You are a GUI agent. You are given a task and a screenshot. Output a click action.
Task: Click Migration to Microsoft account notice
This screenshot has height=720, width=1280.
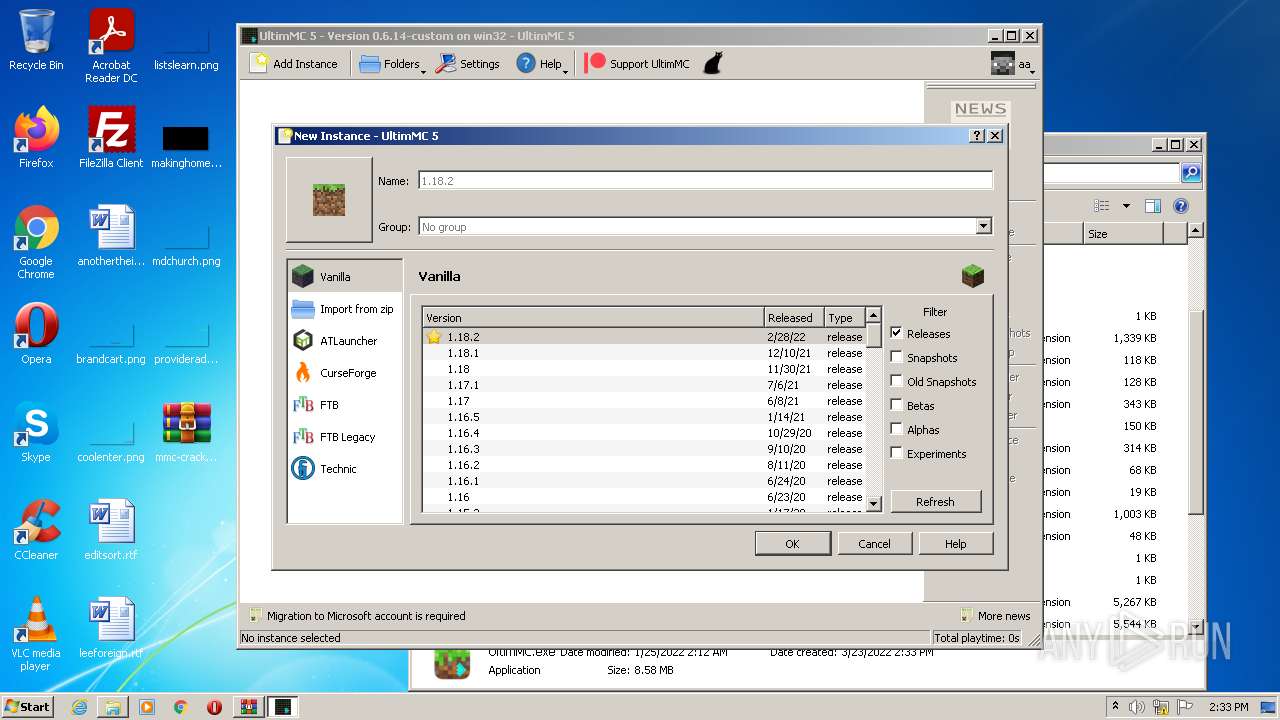pos(357,616)
